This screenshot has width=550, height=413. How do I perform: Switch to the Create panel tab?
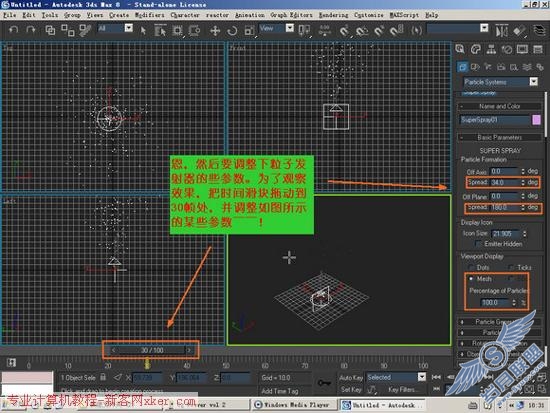[460, 49]
